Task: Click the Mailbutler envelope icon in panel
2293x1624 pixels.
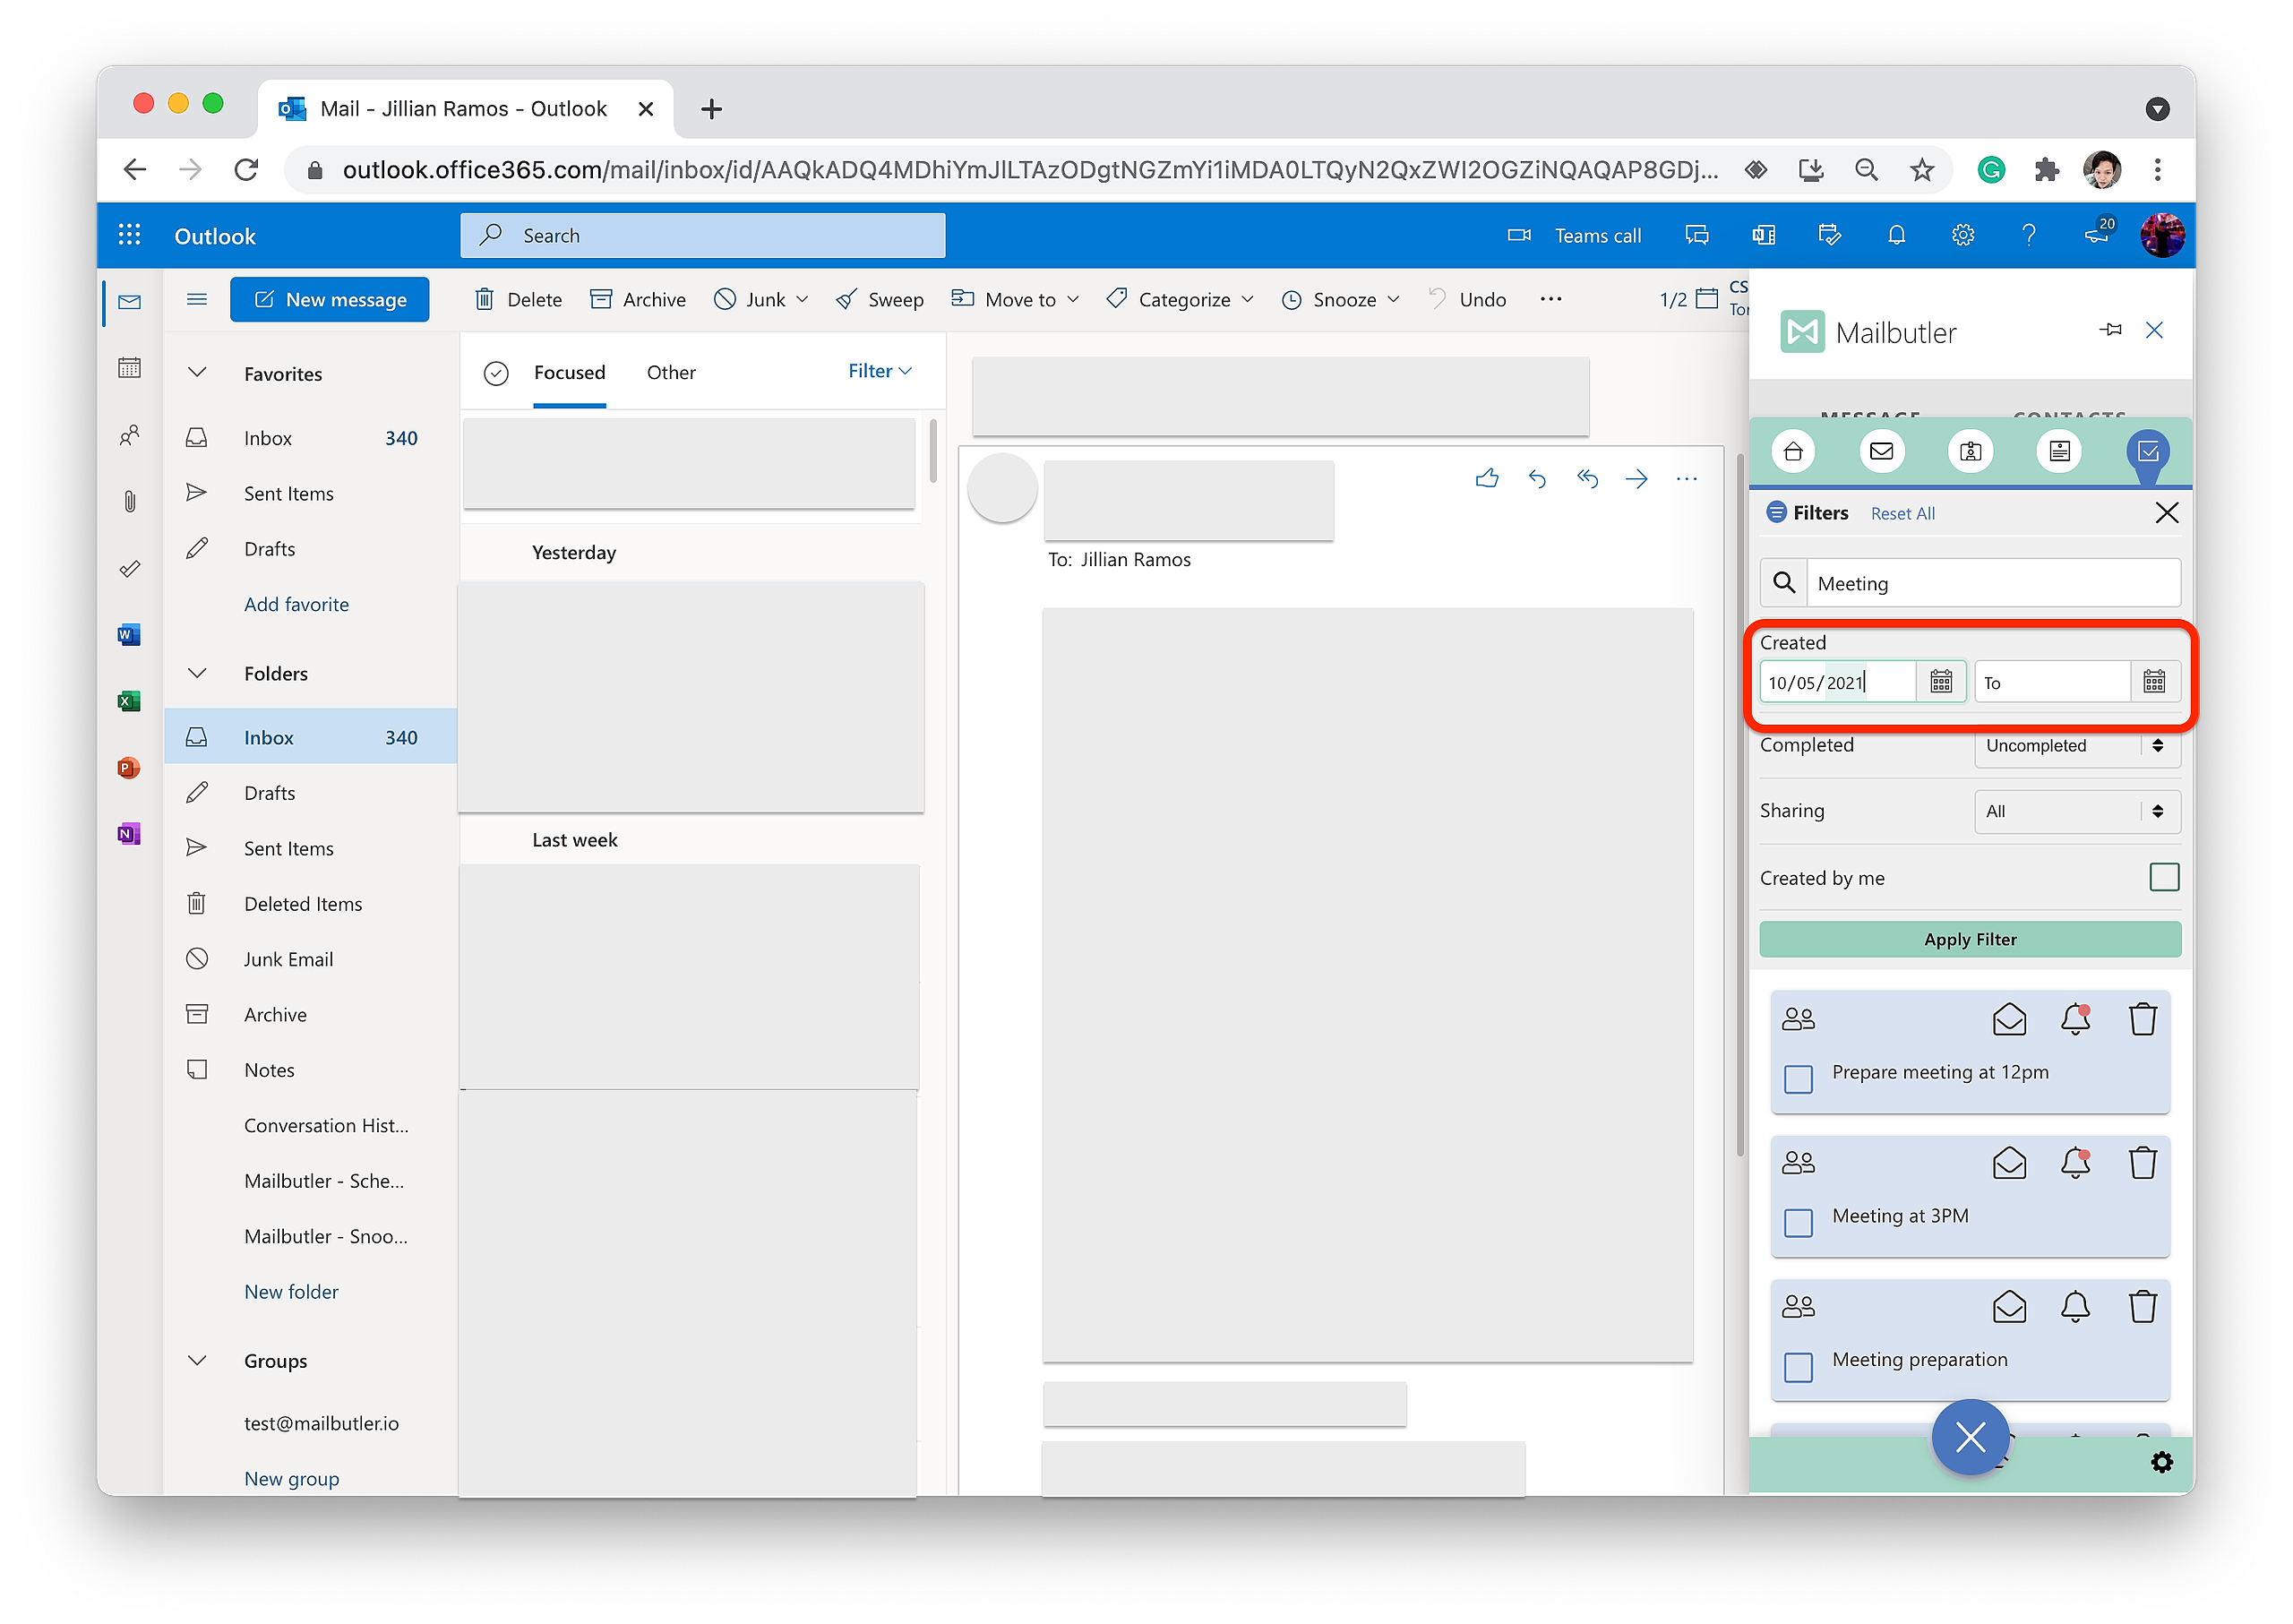Action: coord(1882,451)
